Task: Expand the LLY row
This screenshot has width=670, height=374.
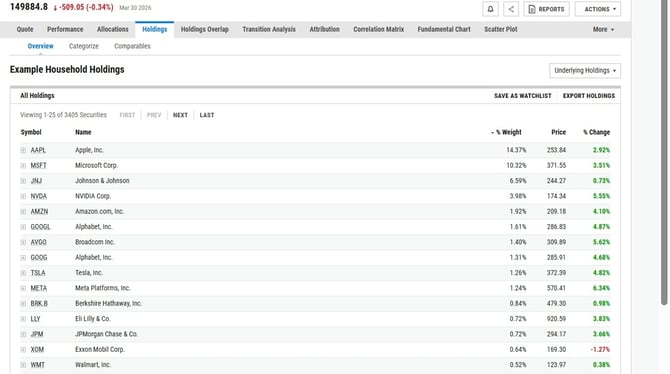Action: (x=23, y=319)
